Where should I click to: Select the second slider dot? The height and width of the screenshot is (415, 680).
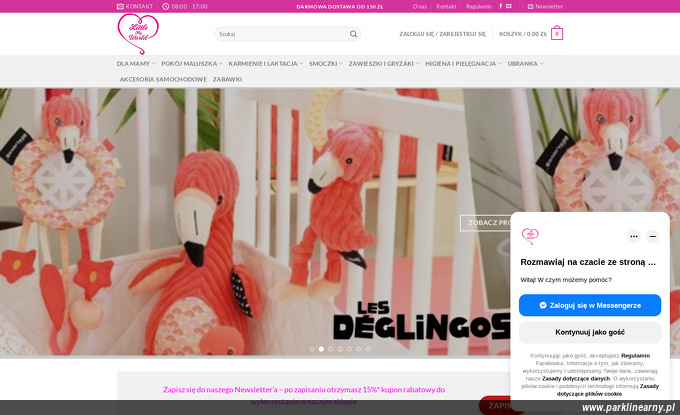point(321,349)
